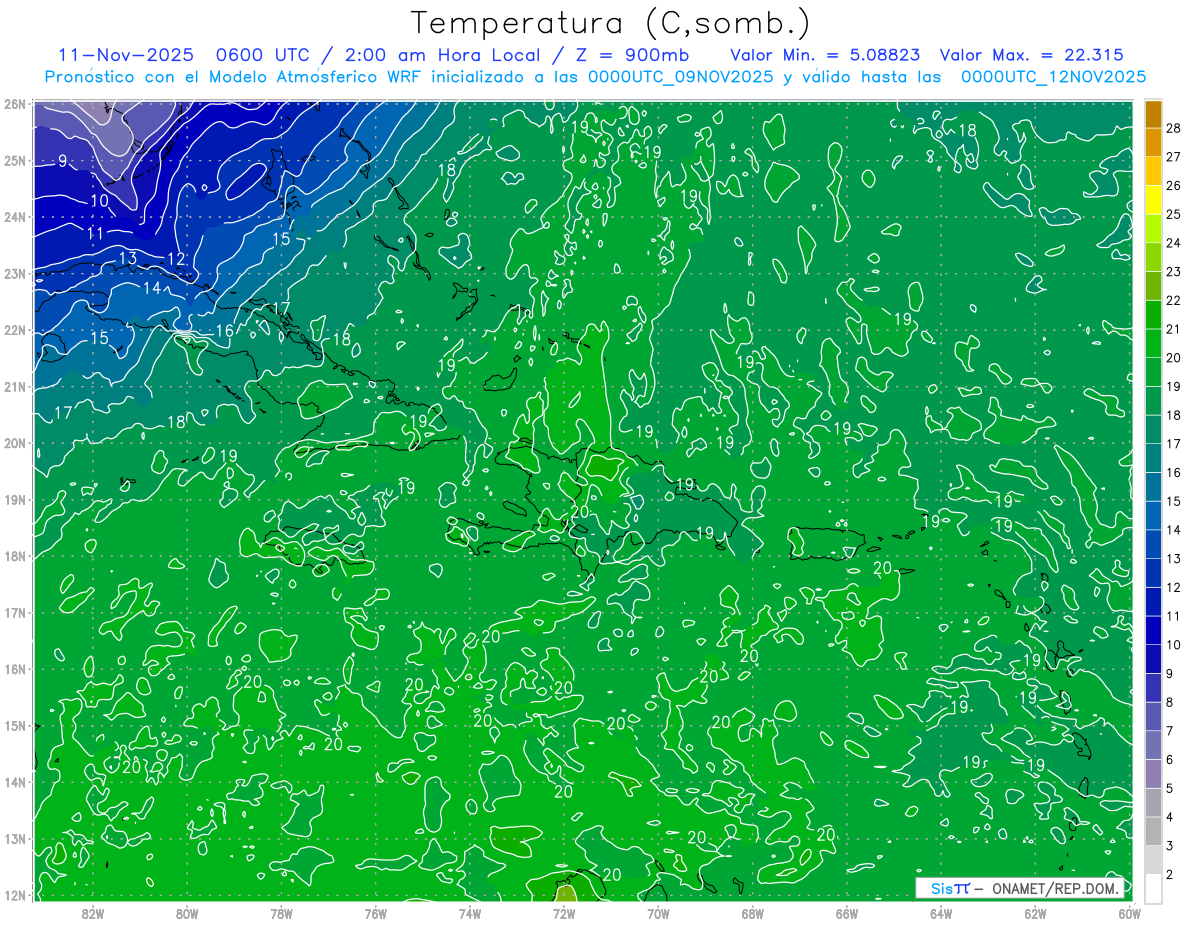The width and height of the screenshot is (1200, 927).
Task: Click the '74W' longitude axis label
Action: [469, 913]
